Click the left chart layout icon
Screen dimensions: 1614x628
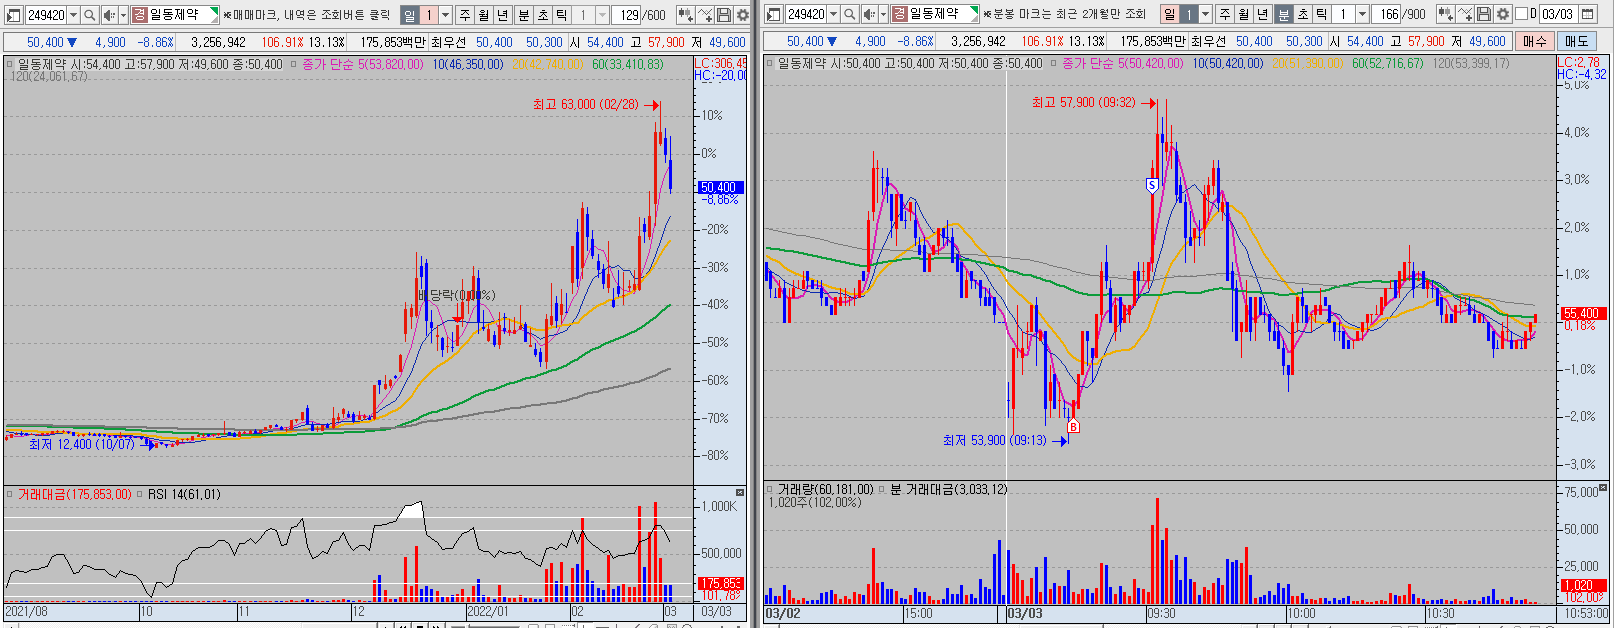coord(13,15)
